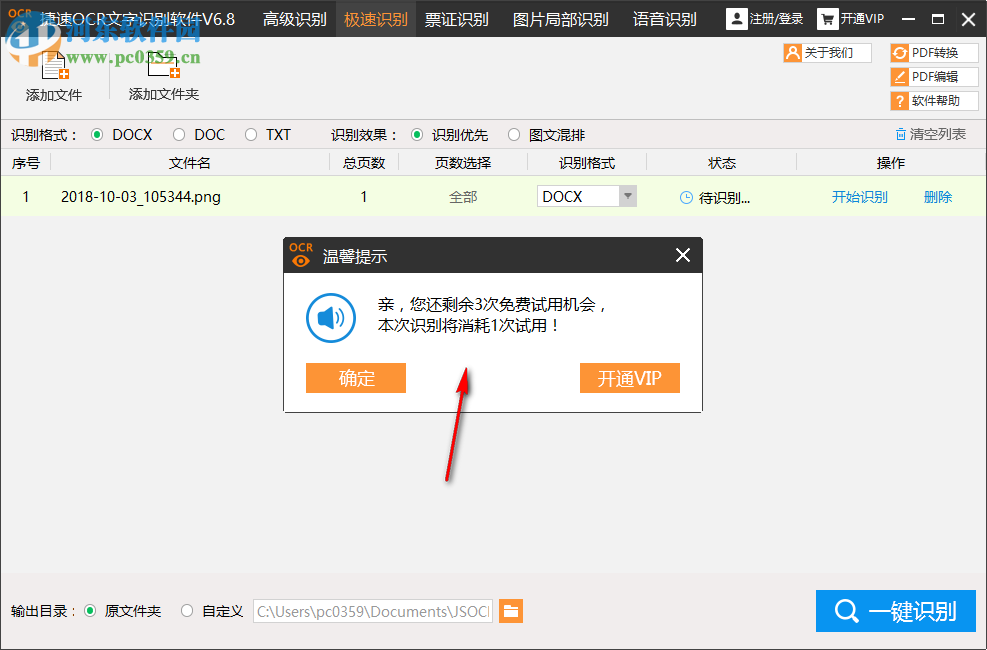Switch to the 语音识别 tab

pos(664,18)
